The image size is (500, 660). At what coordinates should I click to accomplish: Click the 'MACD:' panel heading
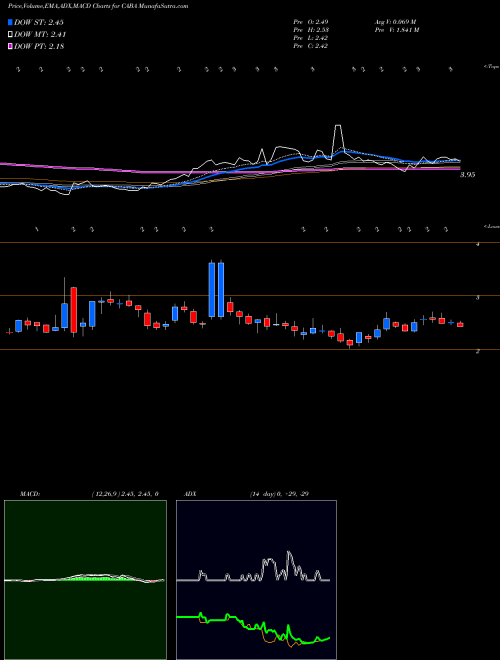coord(29,494)
